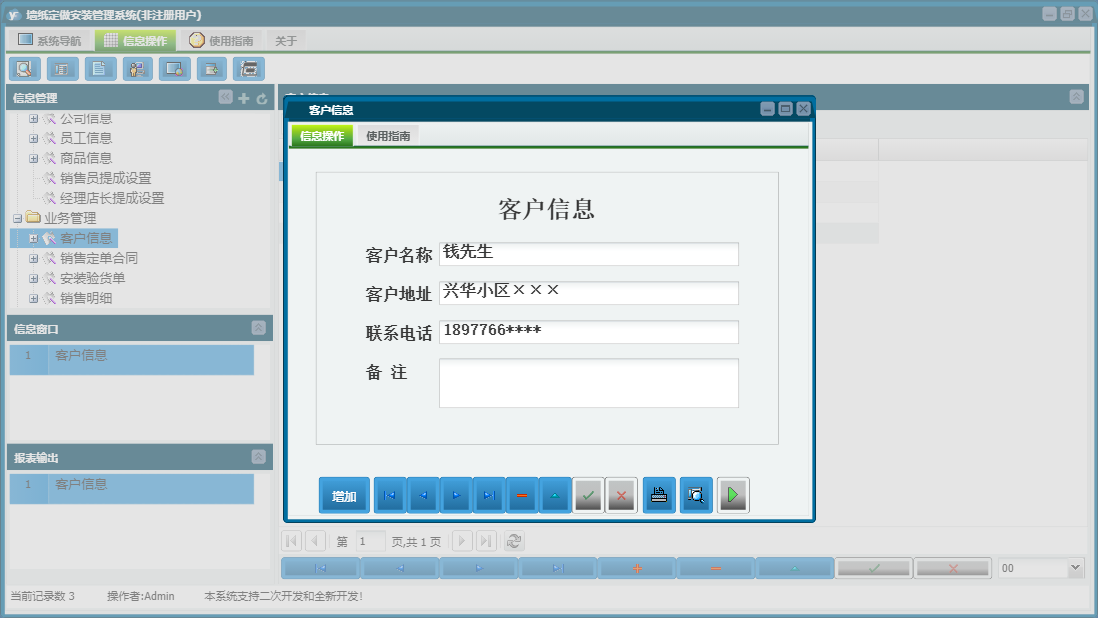Click background red plus add-record button
The image size is (1098, 618).
(x=637, y=568)
